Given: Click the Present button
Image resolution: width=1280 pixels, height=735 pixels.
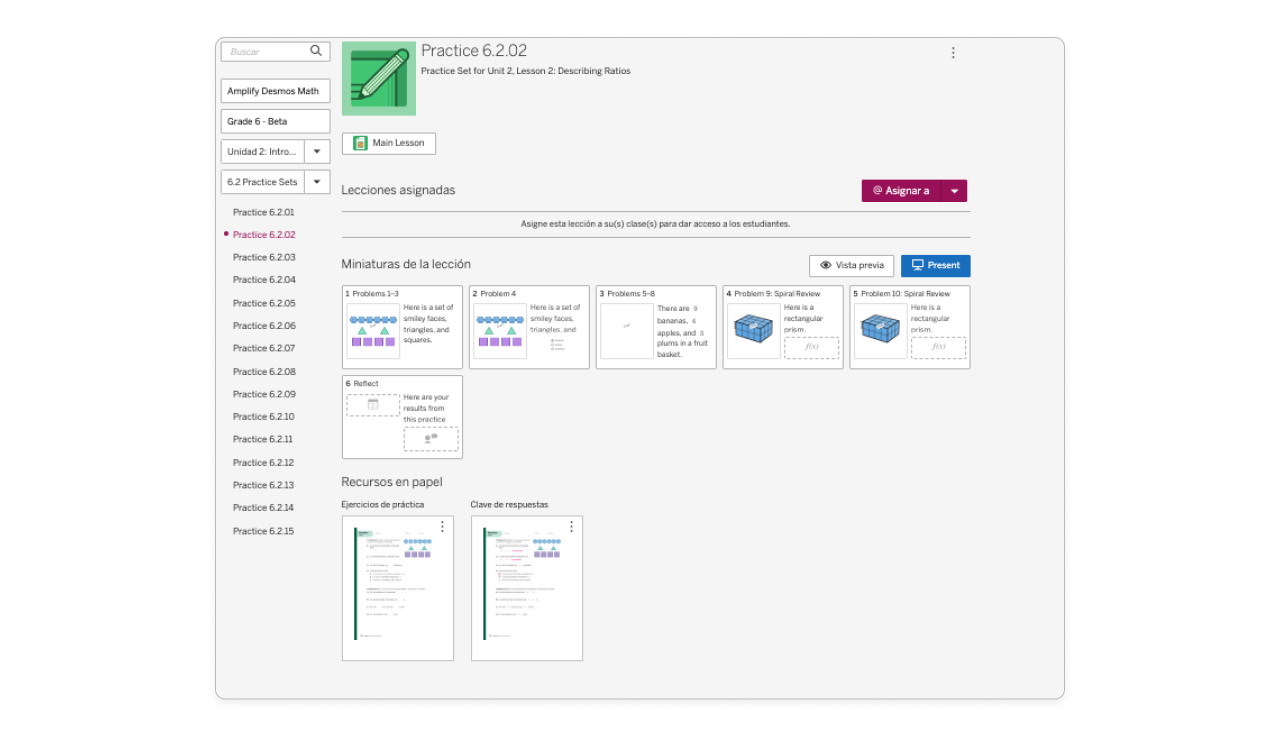Looking at the screenshot, I should (x=935, y=265).
